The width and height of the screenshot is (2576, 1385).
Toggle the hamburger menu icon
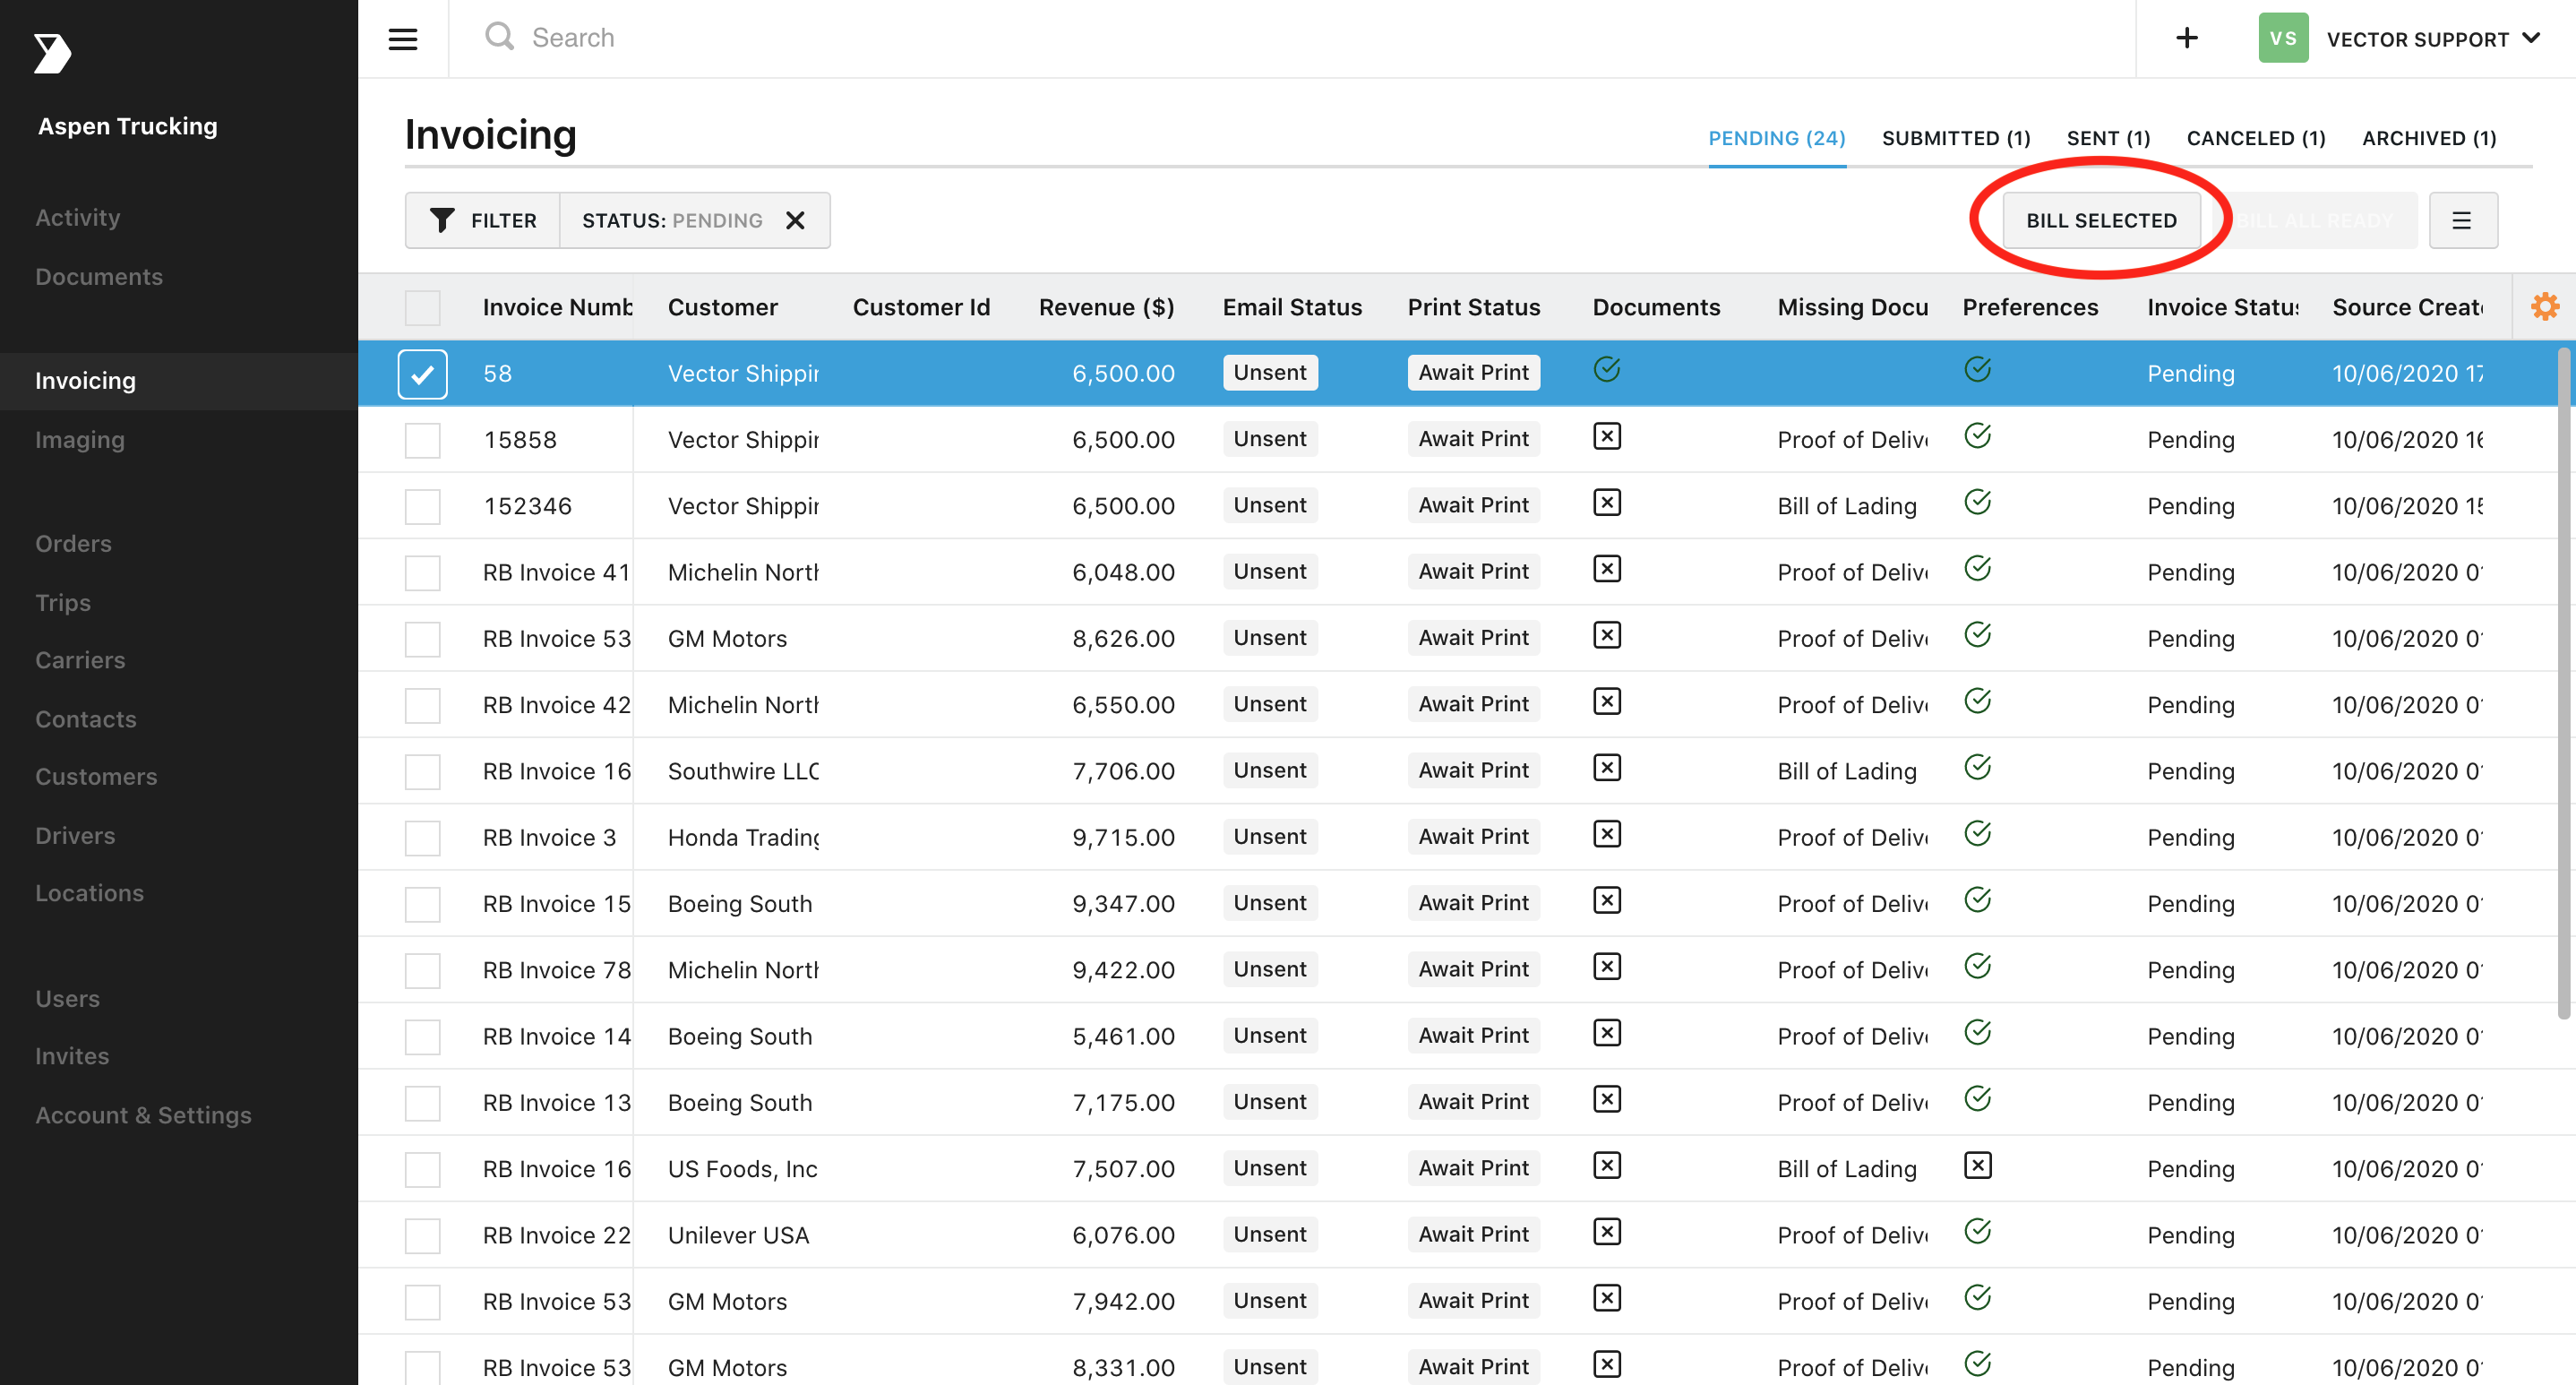[x=403, y=39]
